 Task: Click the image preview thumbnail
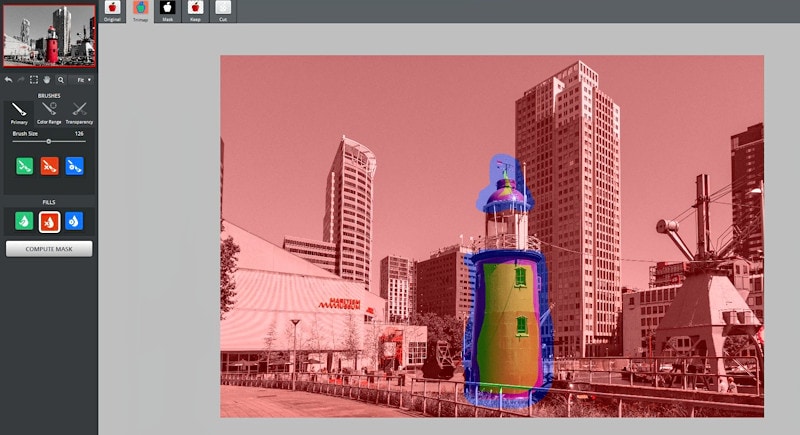pyautogui.click(x=49, y=35)
